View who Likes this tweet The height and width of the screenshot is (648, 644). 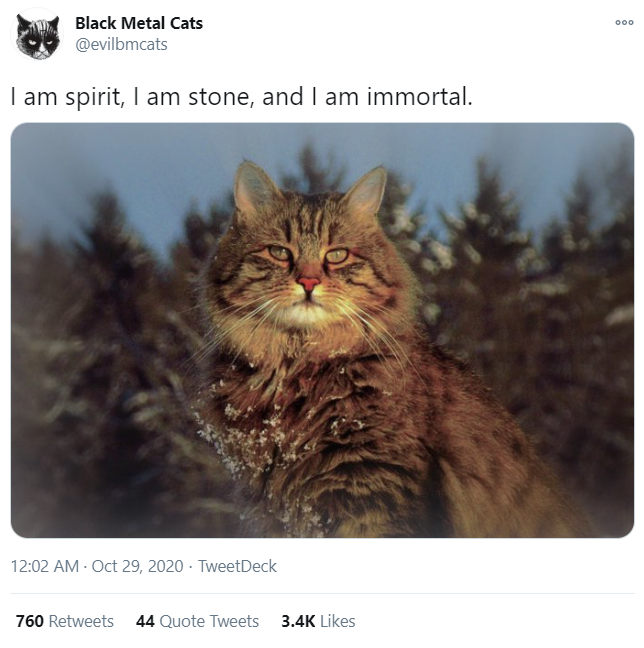coord(338,621)
